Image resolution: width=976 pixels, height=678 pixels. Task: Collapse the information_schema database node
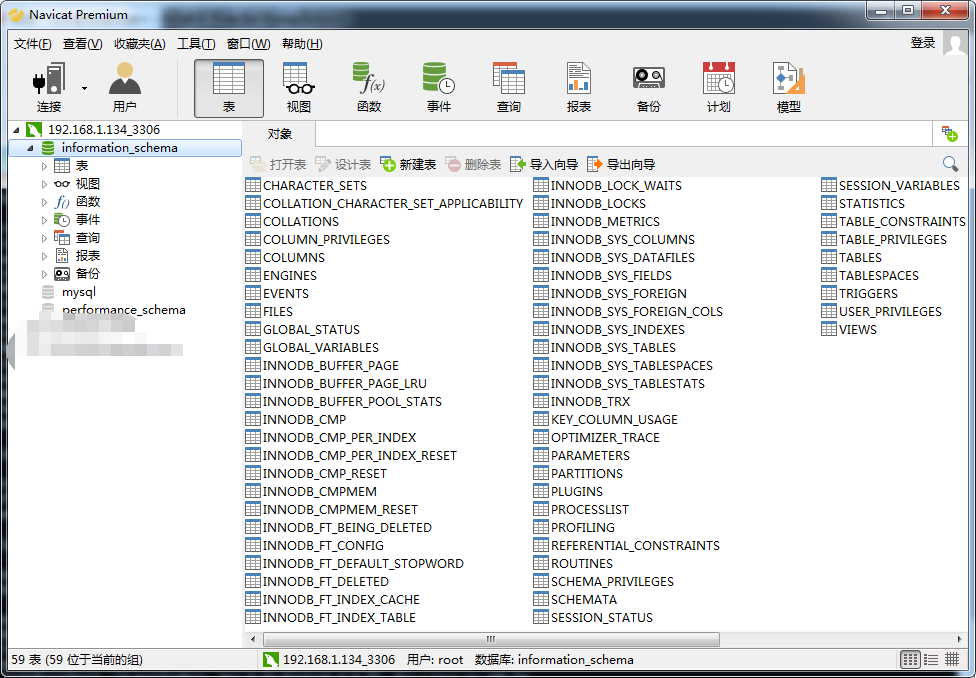tap(30, 148)
